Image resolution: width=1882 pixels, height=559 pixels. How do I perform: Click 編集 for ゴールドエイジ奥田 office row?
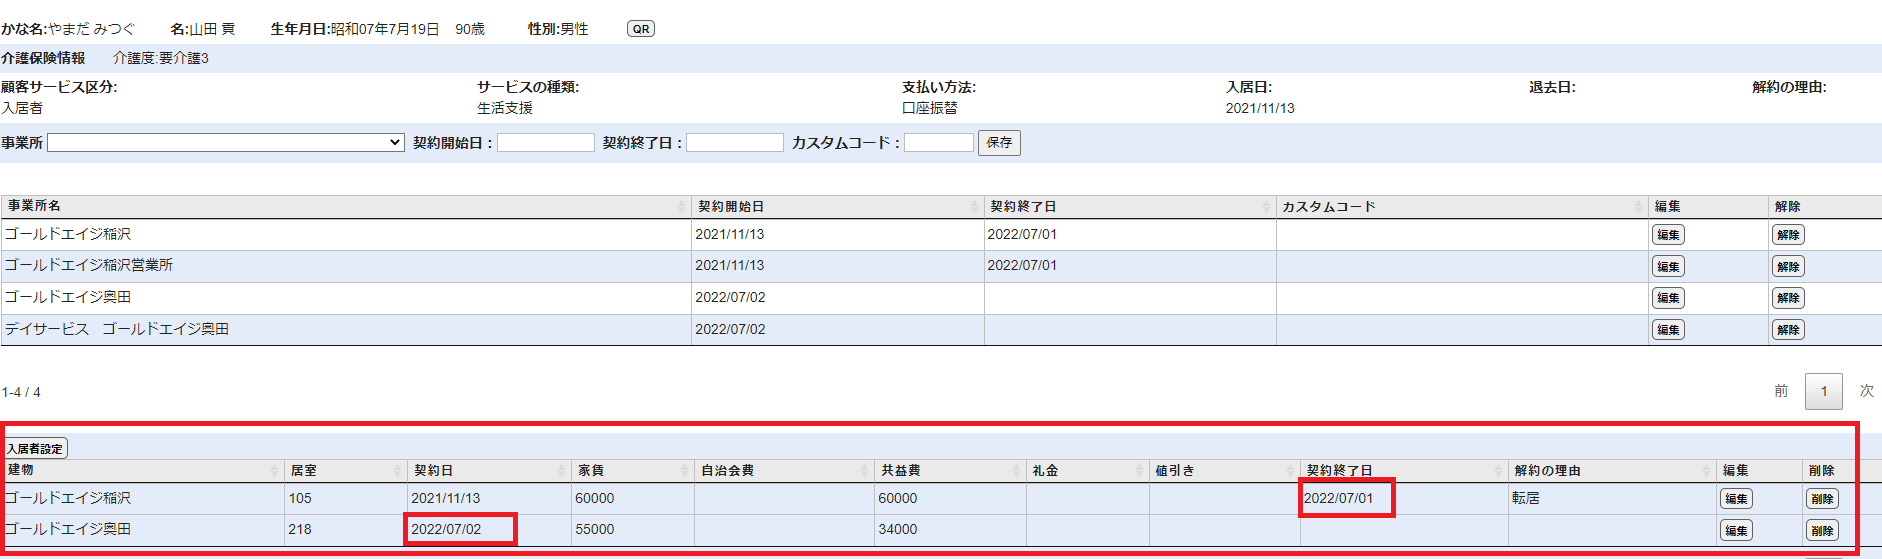pos(1667,298)
